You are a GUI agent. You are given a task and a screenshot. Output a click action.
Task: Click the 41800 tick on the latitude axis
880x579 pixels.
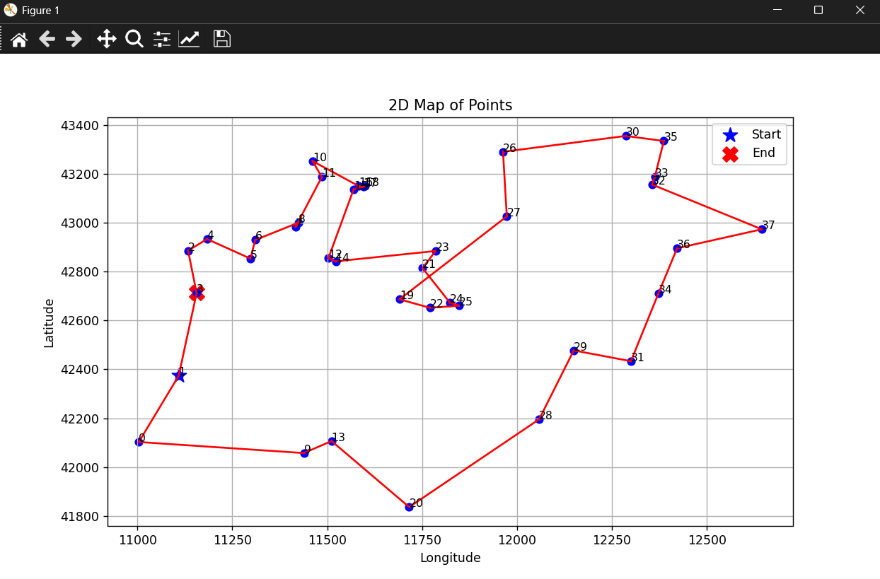[80, 516]
